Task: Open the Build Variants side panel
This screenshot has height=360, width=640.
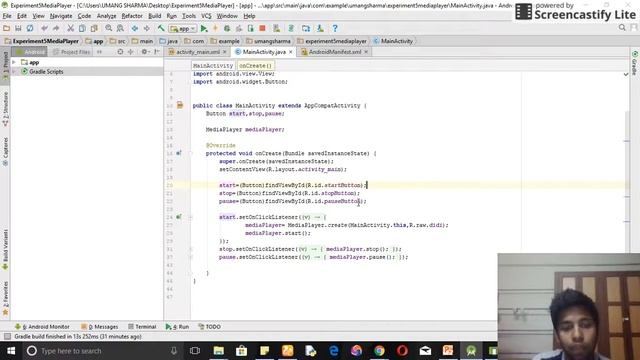Action: tap(5, 249)
